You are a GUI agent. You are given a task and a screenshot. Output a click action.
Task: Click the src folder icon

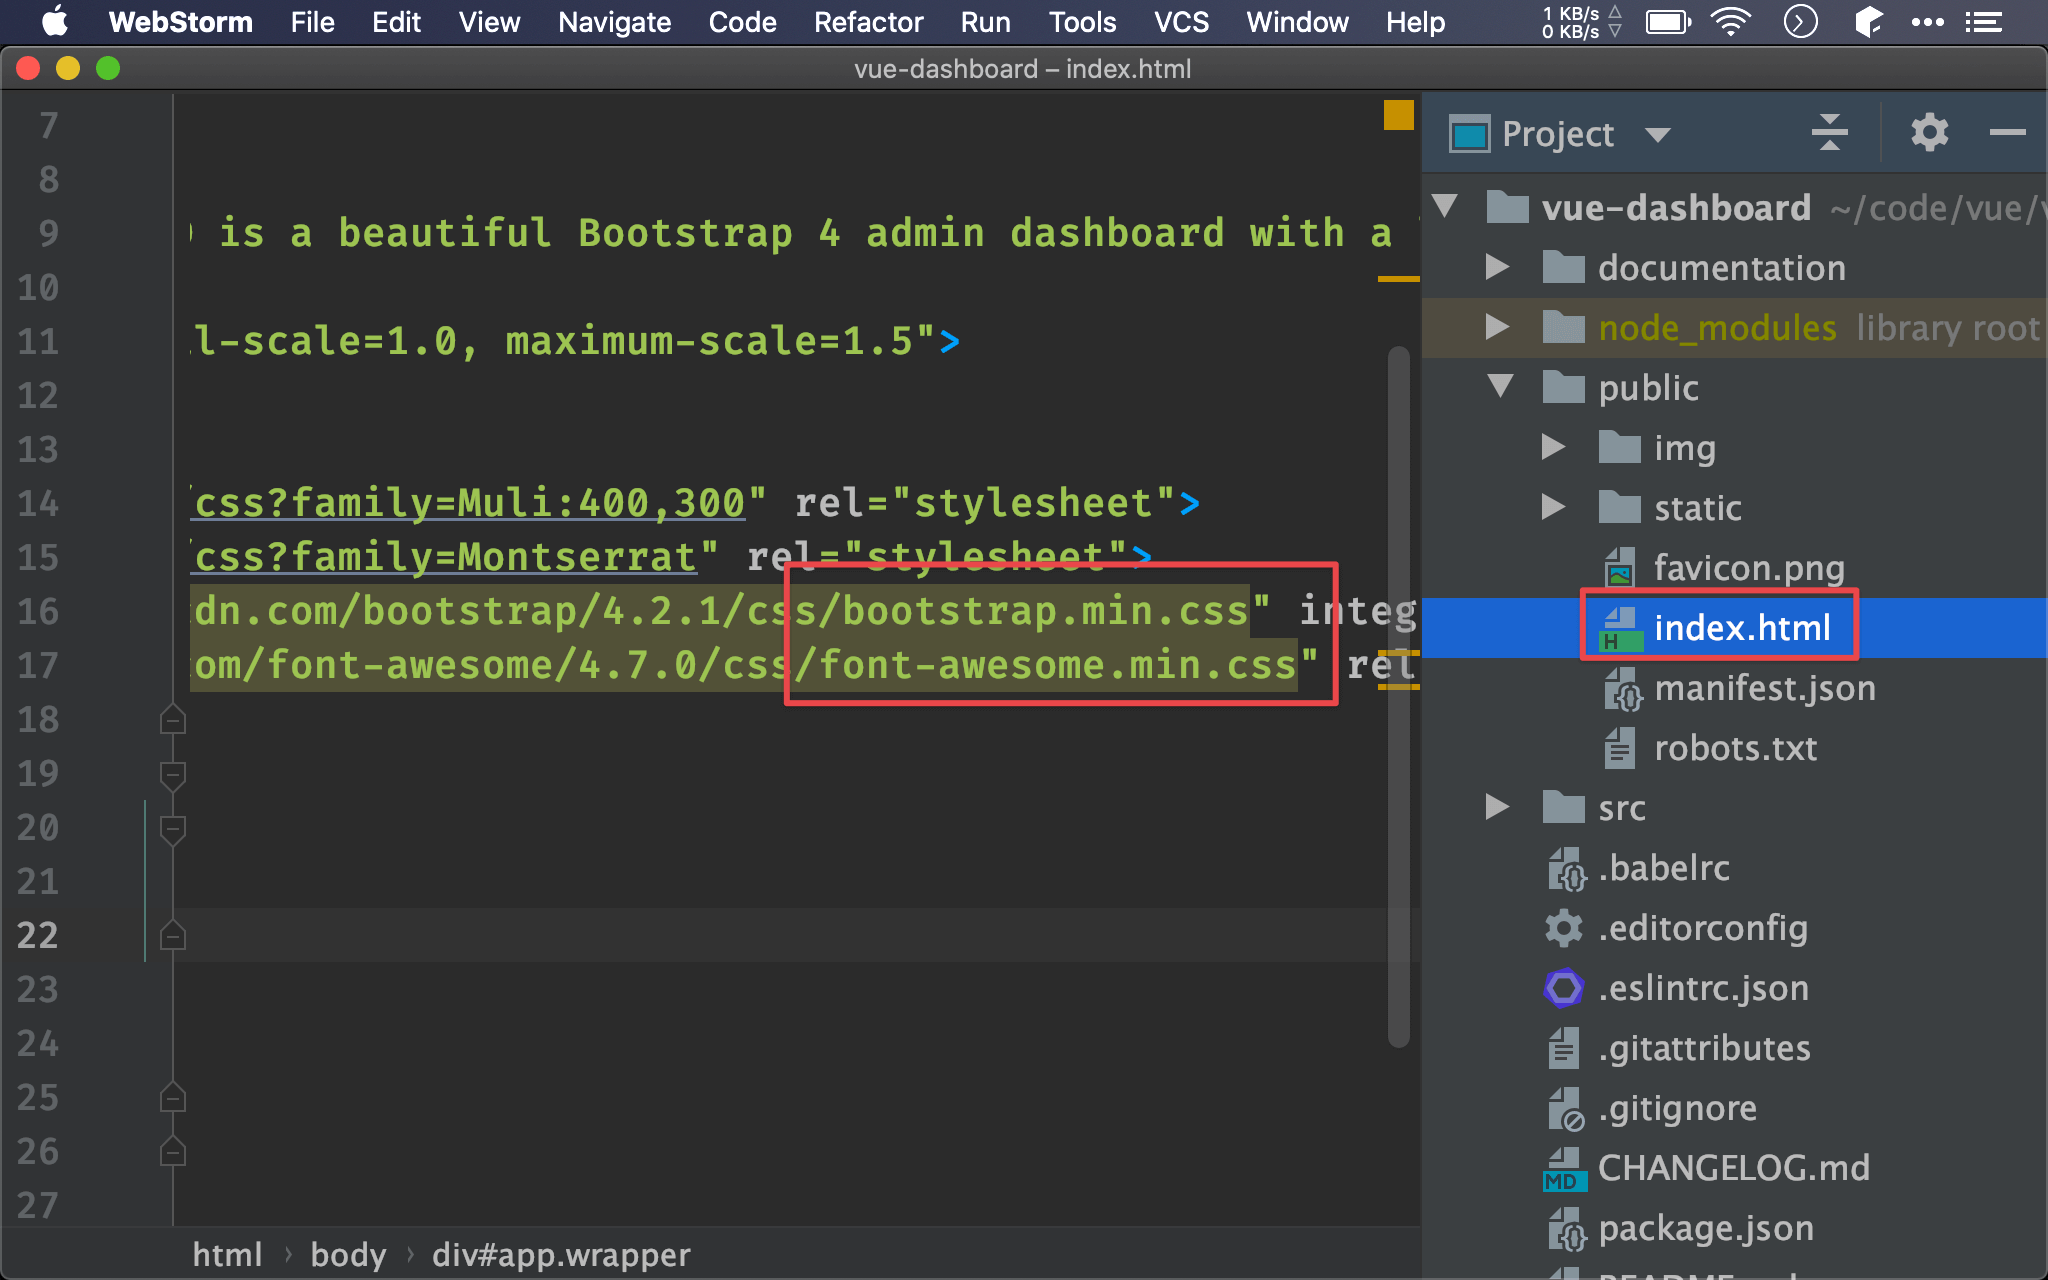[x=1563, y=807]
